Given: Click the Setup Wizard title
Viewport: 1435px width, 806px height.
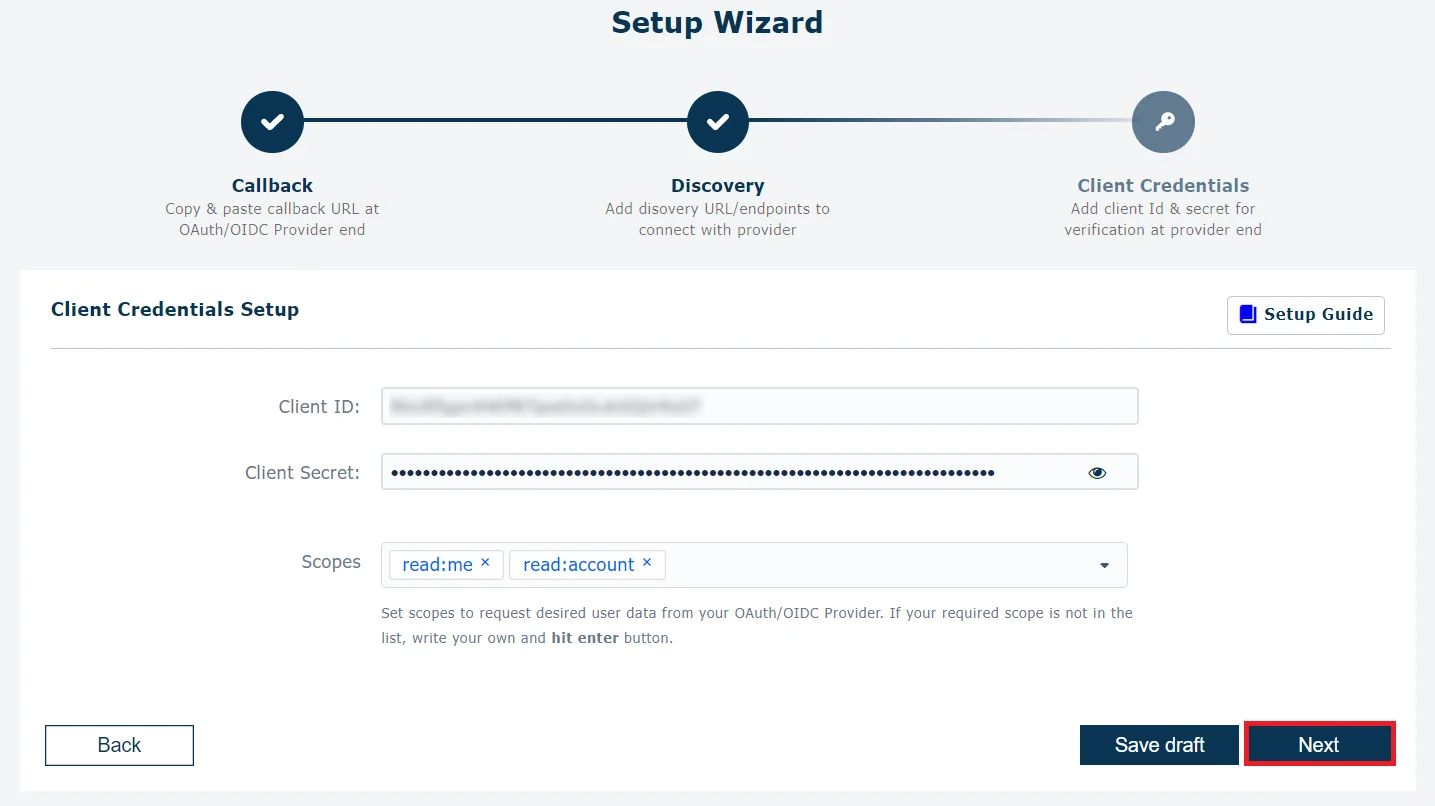Looking at the screenshot, I should click(x=717, y=22).
